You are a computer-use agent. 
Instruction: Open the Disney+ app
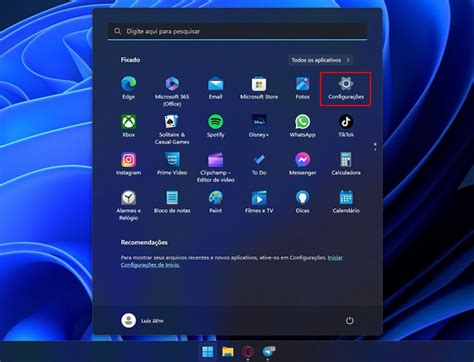pos(259,126)
